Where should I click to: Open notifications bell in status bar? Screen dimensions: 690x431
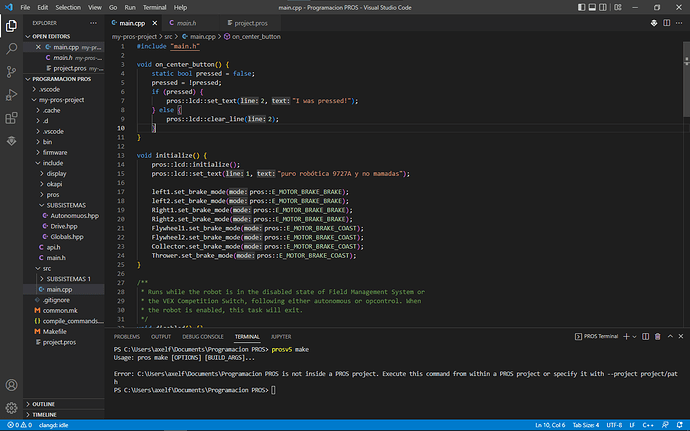coord(680,425)
